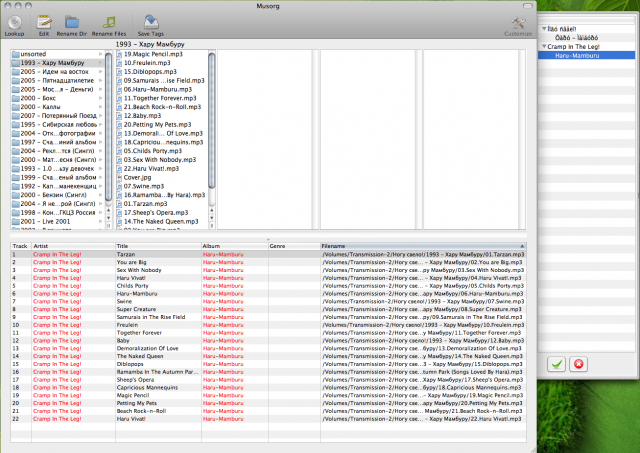Click the Lookup disc icon
Image resolution: width=640 pixels, height=453 pixels.
[x=15, y=22]
